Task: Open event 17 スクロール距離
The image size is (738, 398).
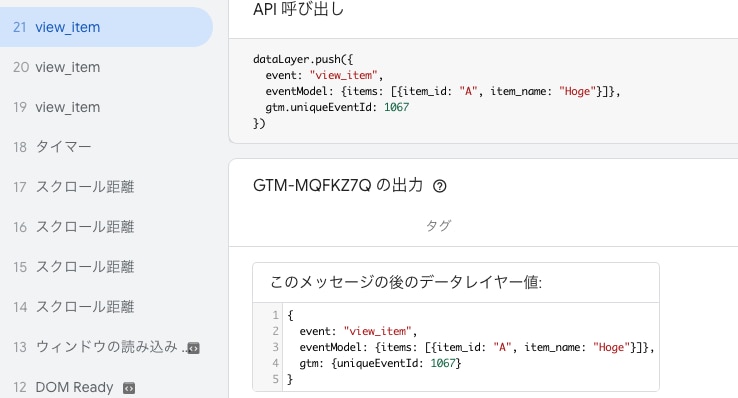Action: (x=105, y=187)
